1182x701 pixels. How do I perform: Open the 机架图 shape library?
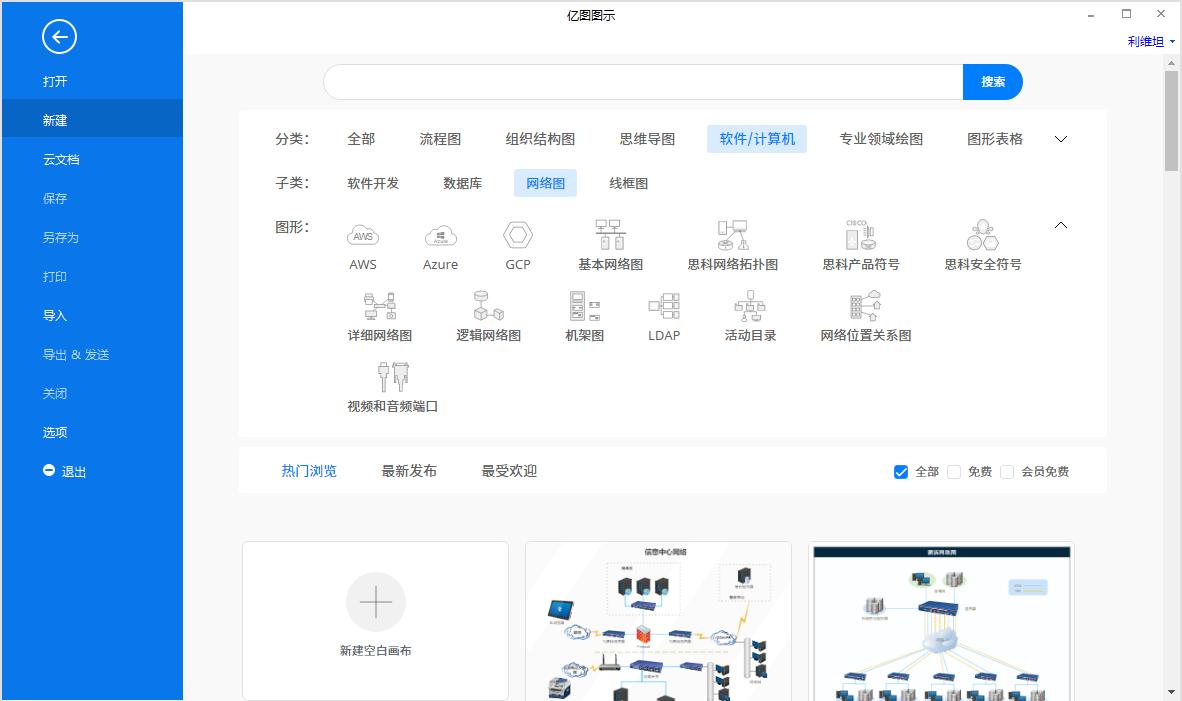[582, 305]
